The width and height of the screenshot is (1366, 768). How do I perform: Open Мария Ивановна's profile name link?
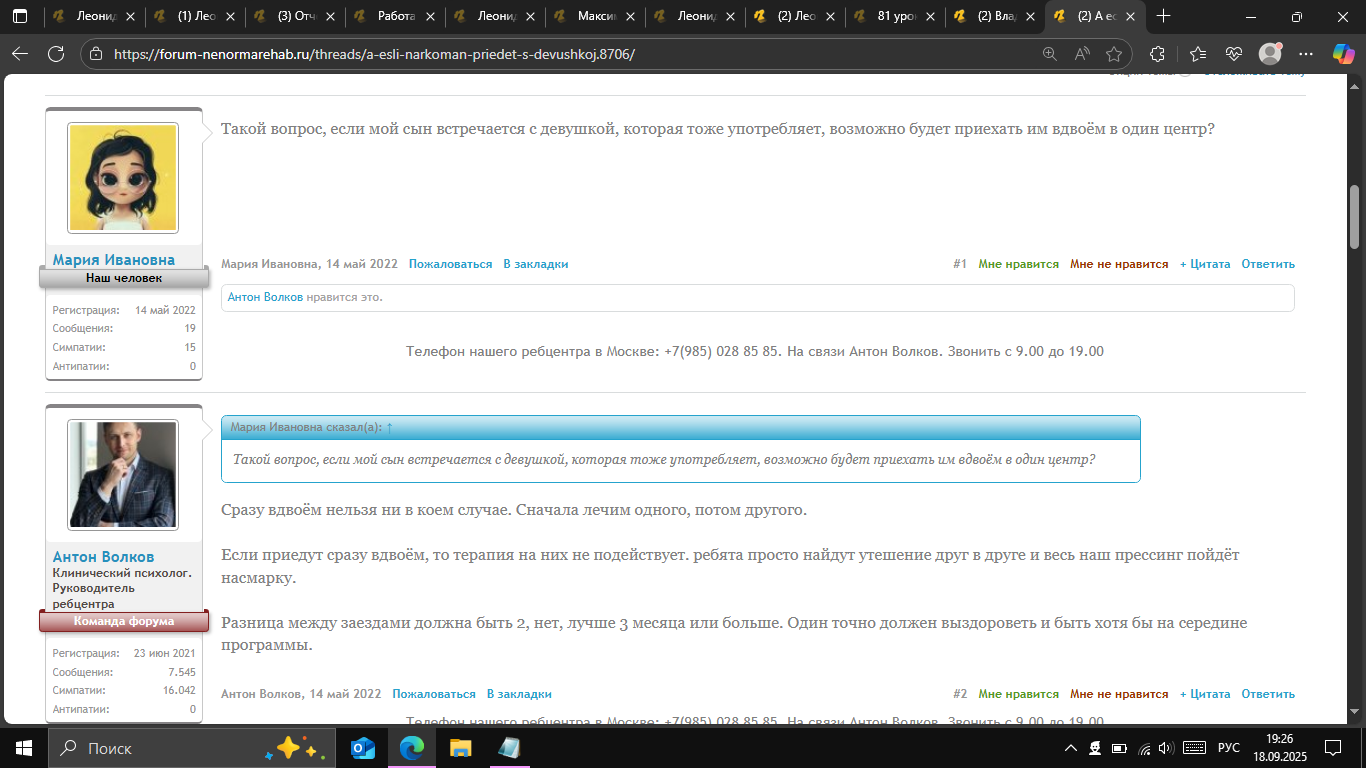pyautogui.click(x=113, y=260)
